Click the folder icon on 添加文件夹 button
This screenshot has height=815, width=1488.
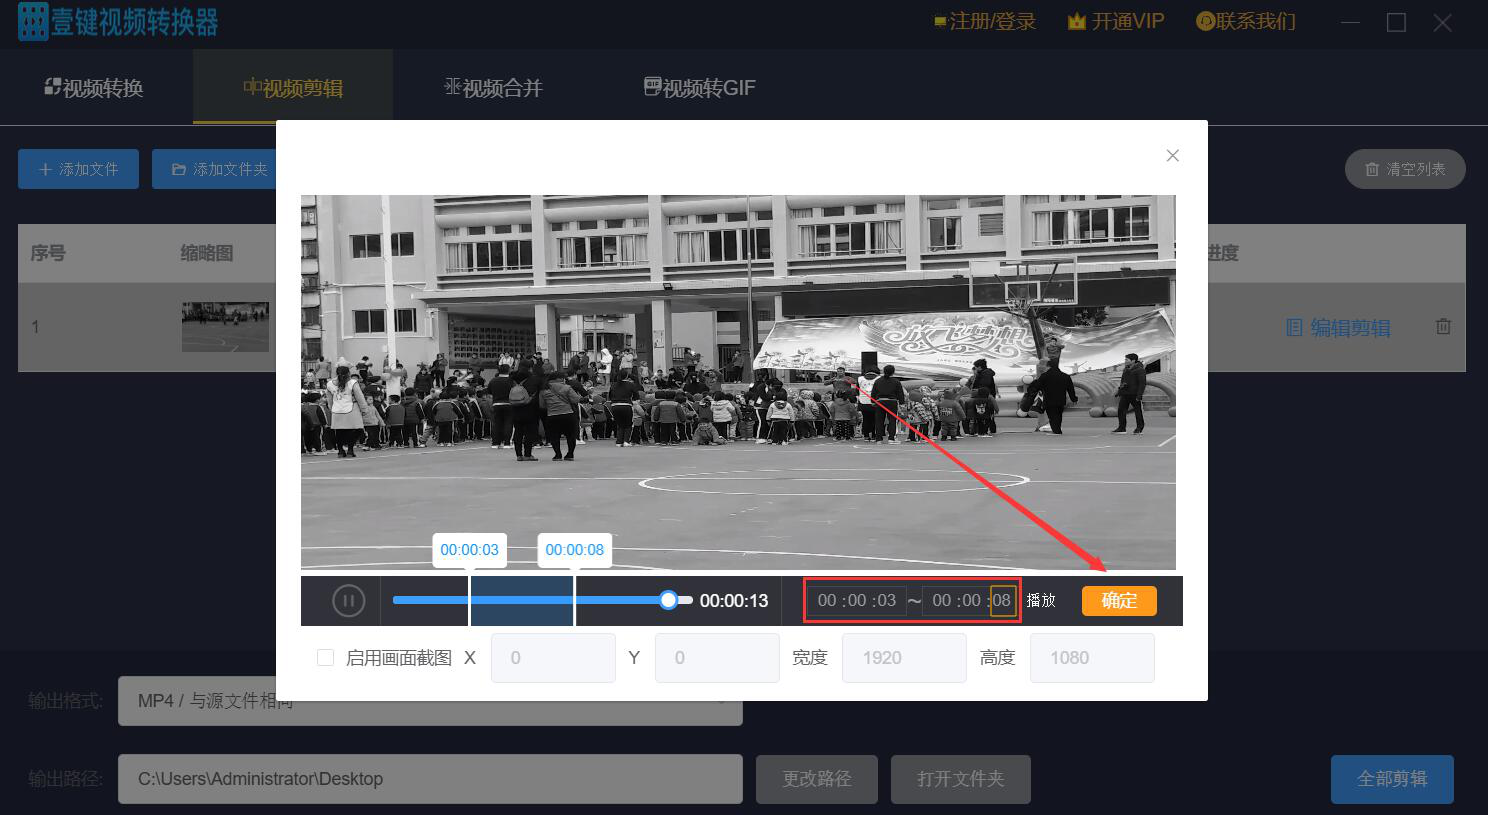(177, 168)
